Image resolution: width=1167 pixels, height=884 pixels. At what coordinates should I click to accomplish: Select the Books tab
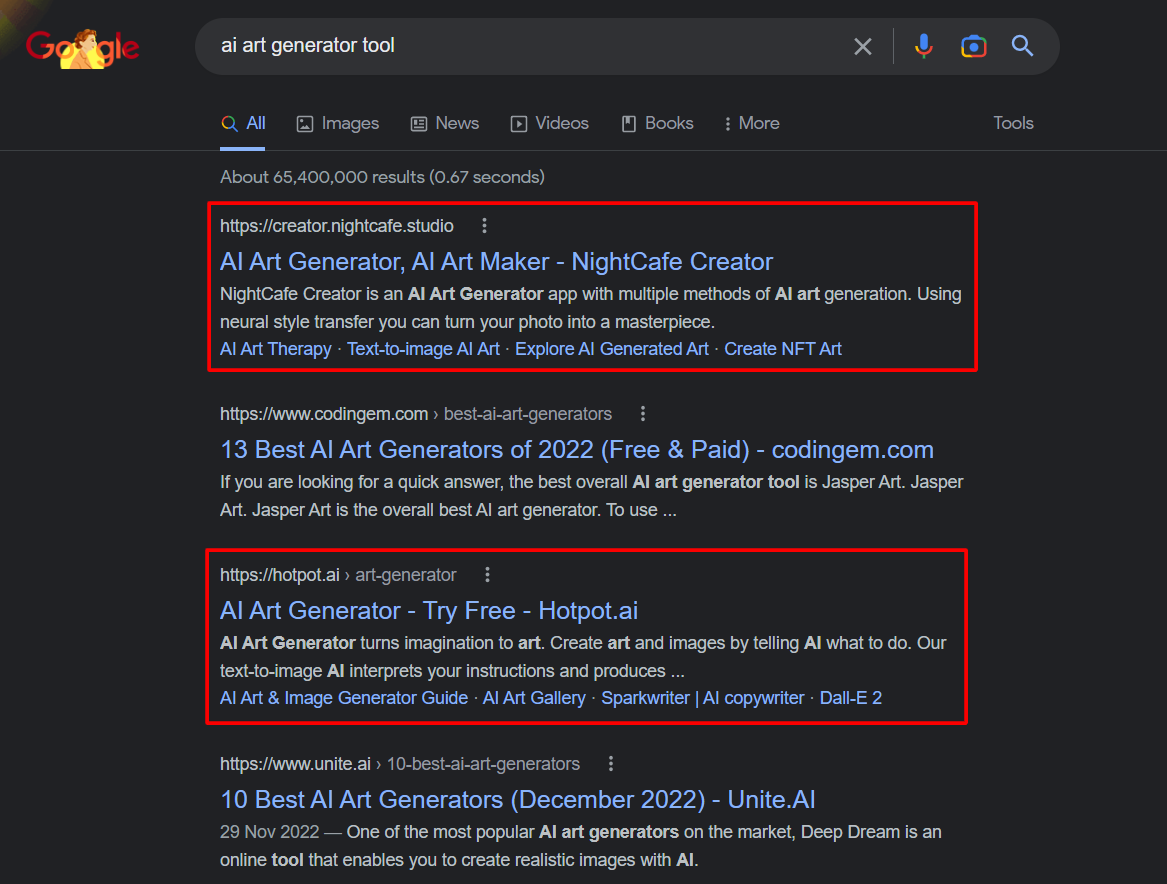click(x=657, y=123)
